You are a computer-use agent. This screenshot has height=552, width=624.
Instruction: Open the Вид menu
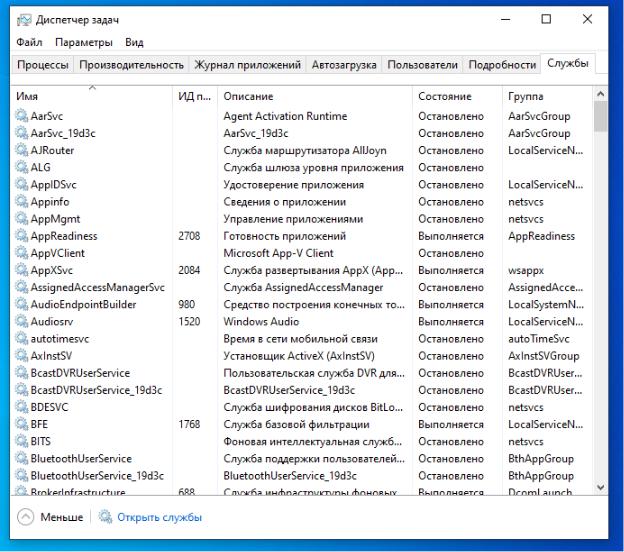134,42
